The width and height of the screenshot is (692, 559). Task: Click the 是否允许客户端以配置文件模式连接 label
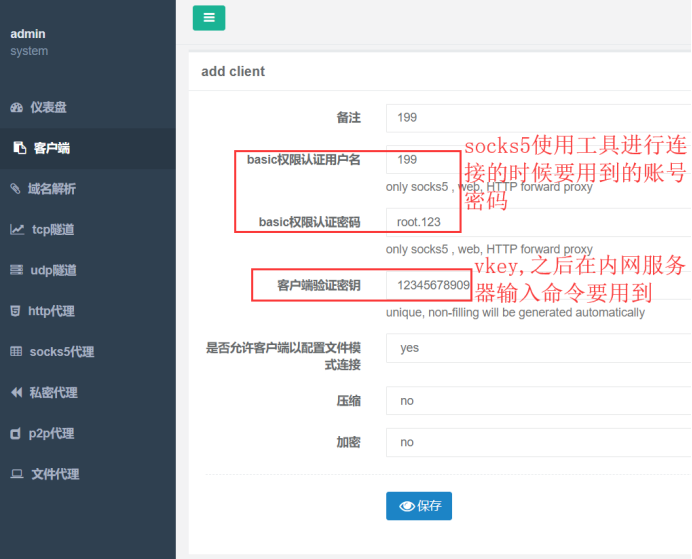click(283, 356)
